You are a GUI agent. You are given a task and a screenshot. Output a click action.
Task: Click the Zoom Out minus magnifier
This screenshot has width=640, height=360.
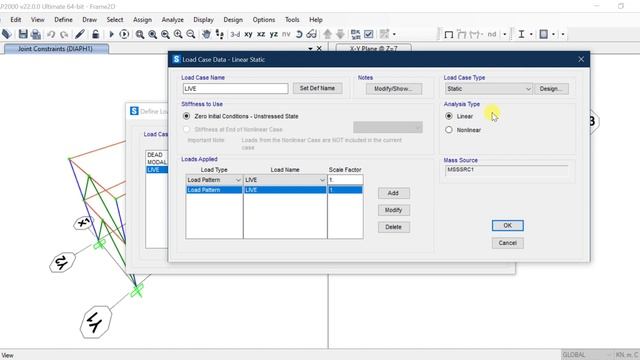click(x=191, y=34)
